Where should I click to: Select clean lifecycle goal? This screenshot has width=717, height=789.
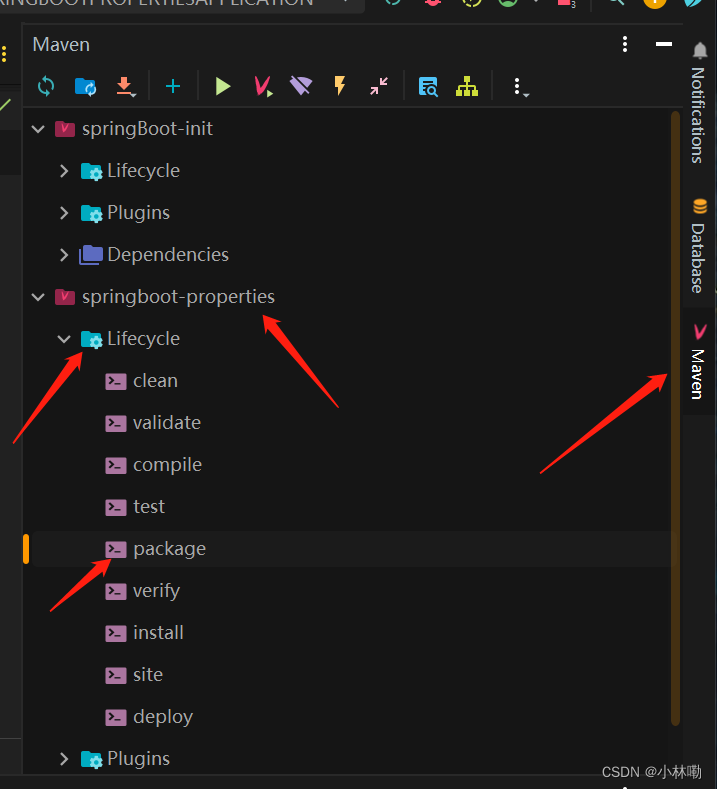coord(155,381)
